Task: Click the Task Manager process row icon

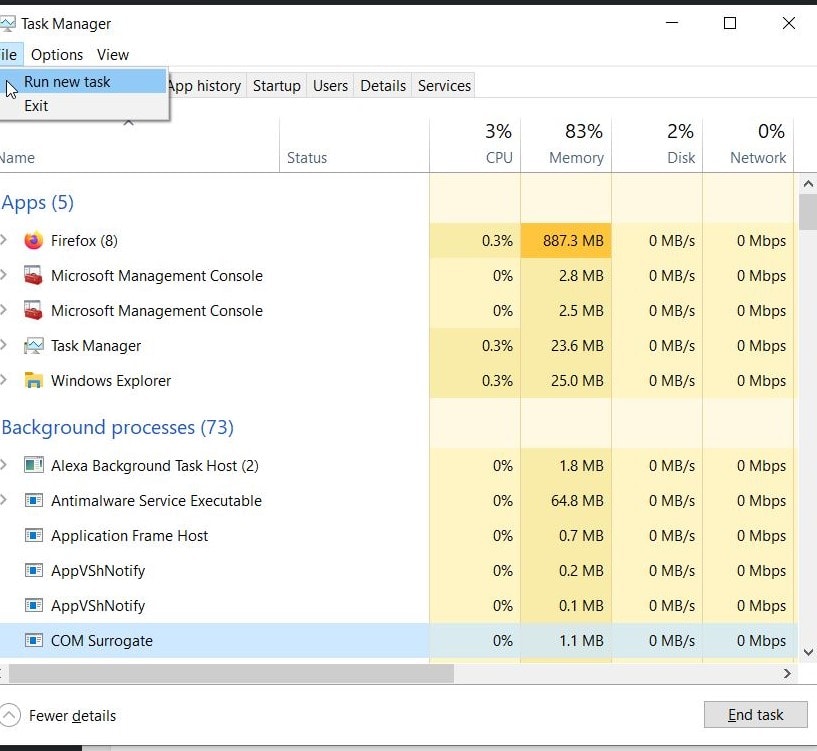Action: (x=33, y=346)
